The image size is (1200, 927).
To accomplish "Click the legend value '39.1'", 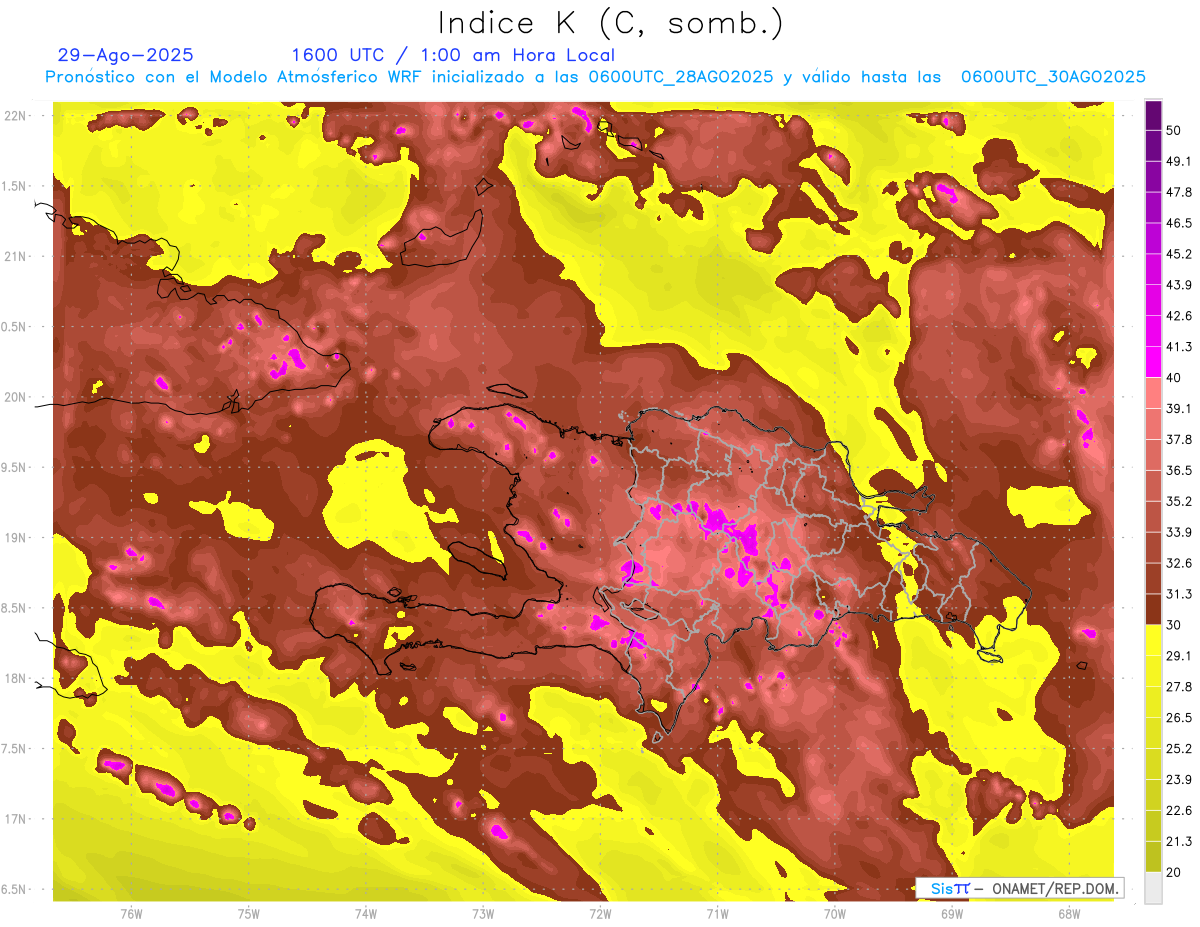I will point(1178,408).
